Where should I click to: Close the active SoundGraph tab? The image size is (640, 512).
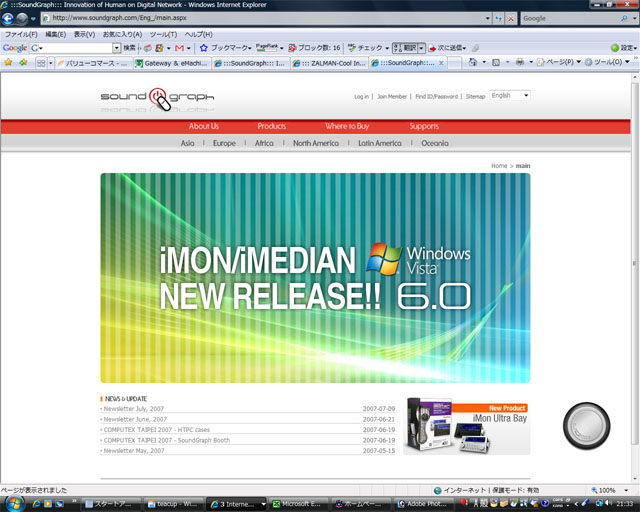click(441, 63)
